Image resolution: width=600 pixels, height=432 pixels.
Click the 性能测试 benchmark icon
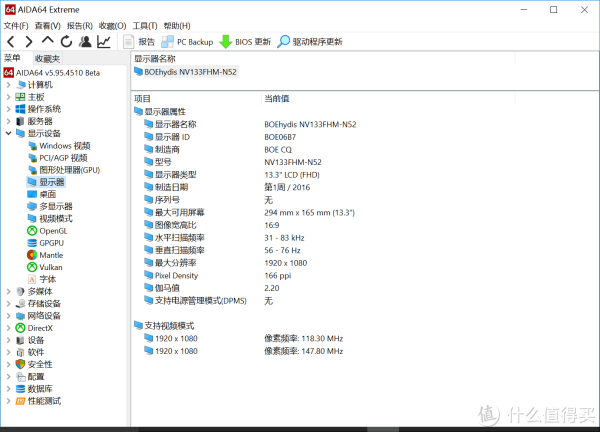pos(20,401)
